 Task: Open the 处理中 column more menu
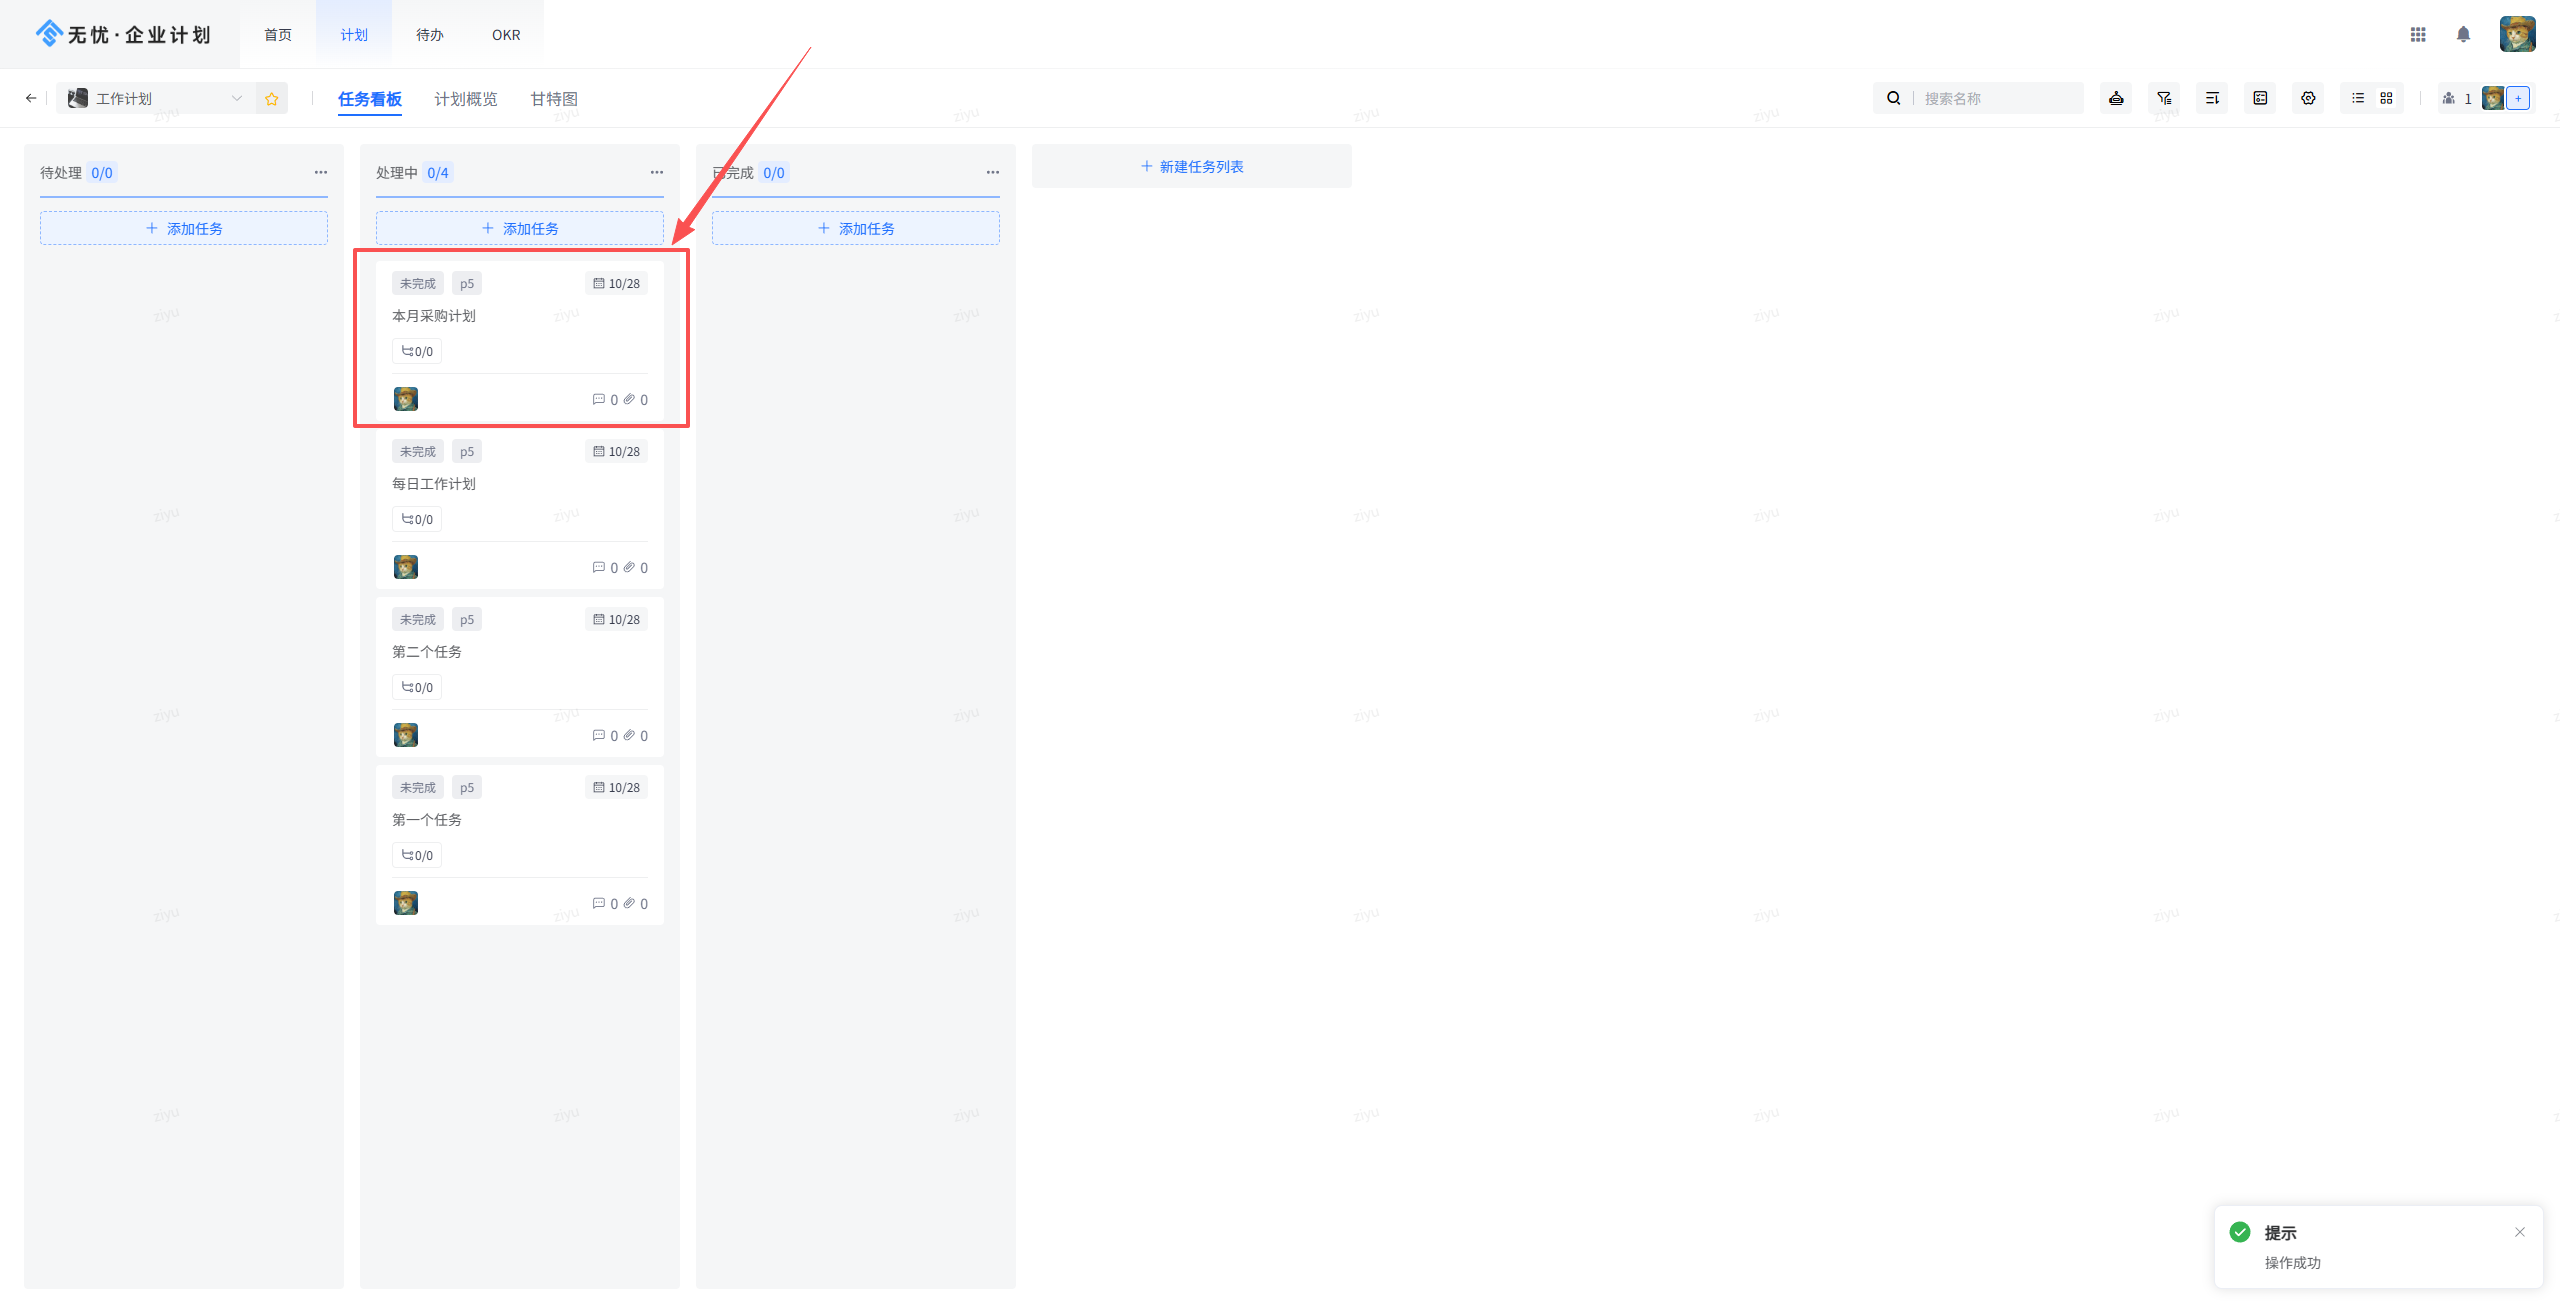click(656, 172)
